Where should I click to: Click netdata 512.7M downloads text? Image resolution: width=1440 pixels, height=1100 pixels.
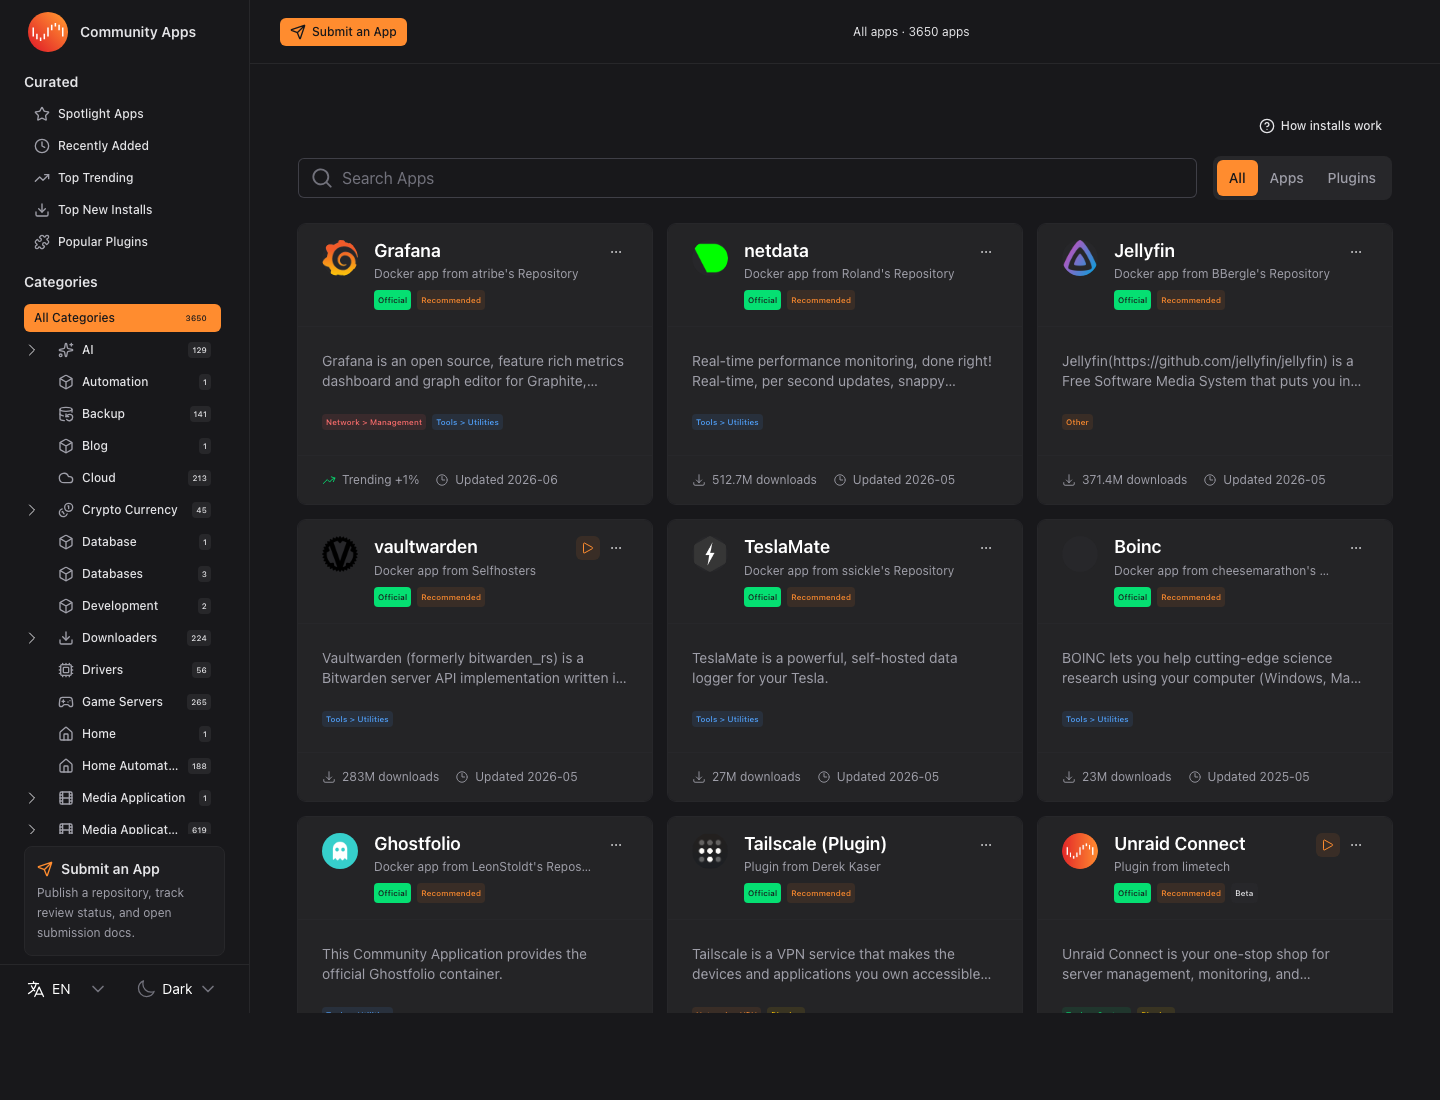(x=764, y=480)
